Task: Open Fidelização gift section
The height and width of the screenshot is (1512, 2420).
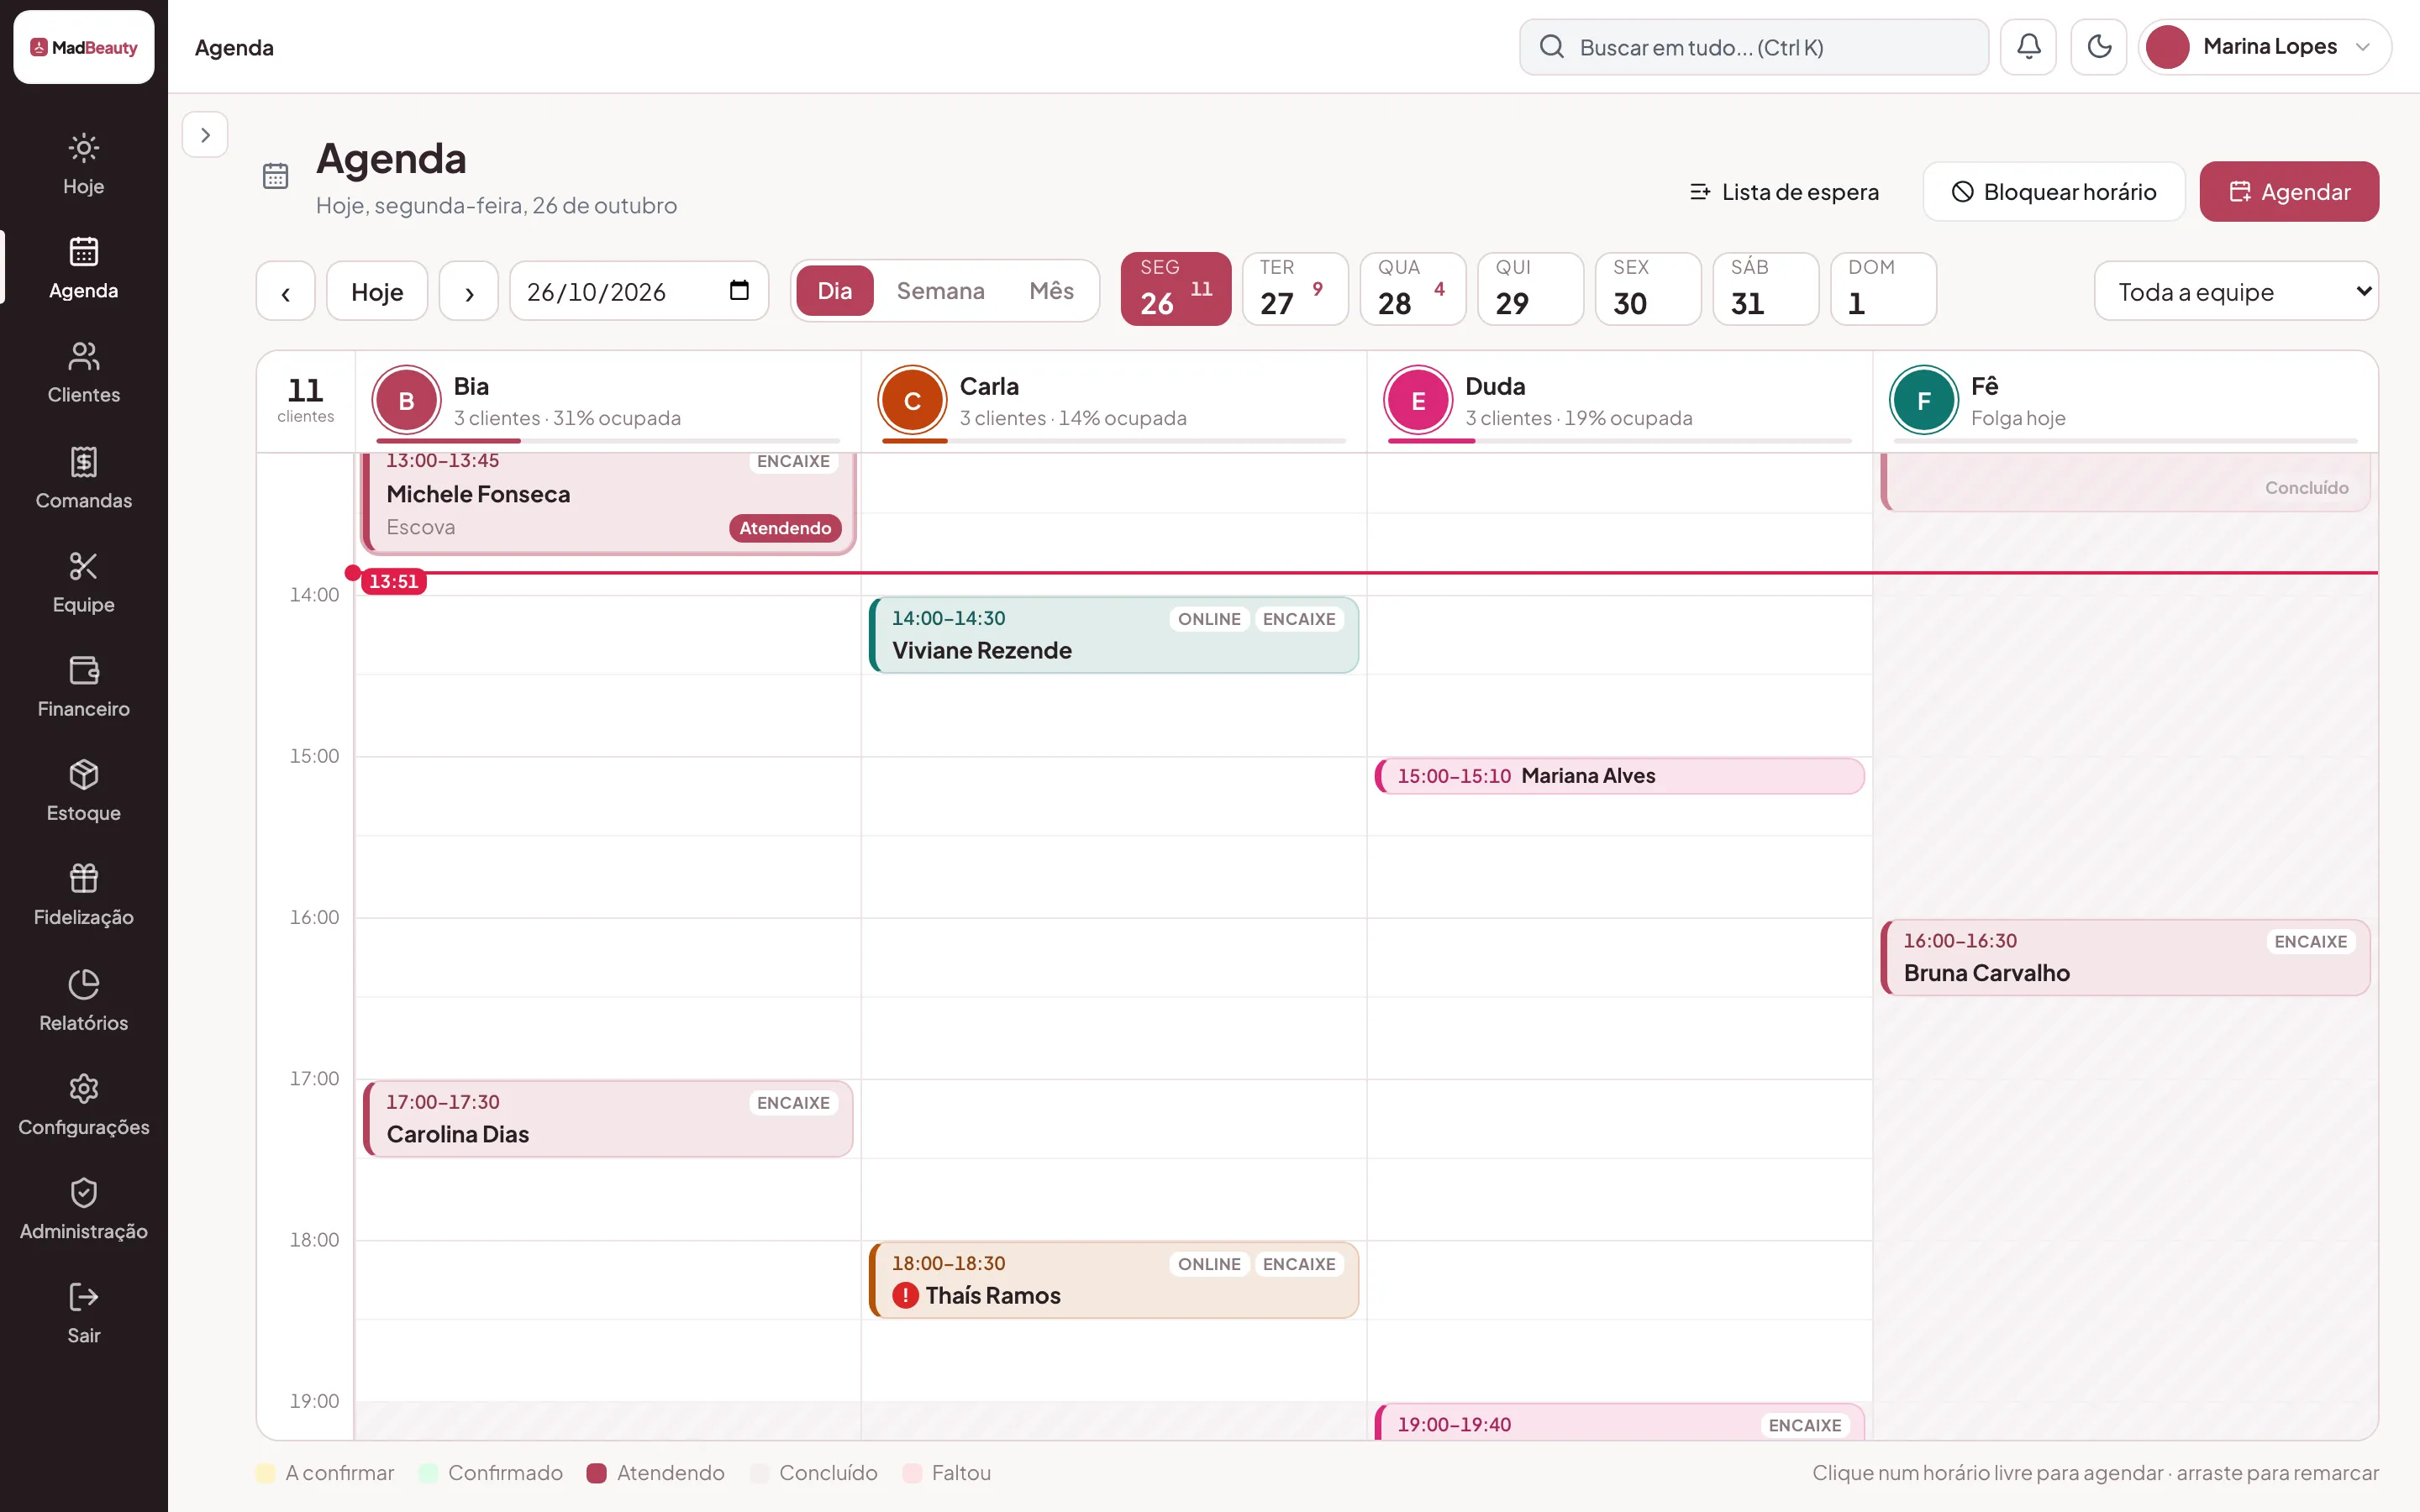Action: 84,895
